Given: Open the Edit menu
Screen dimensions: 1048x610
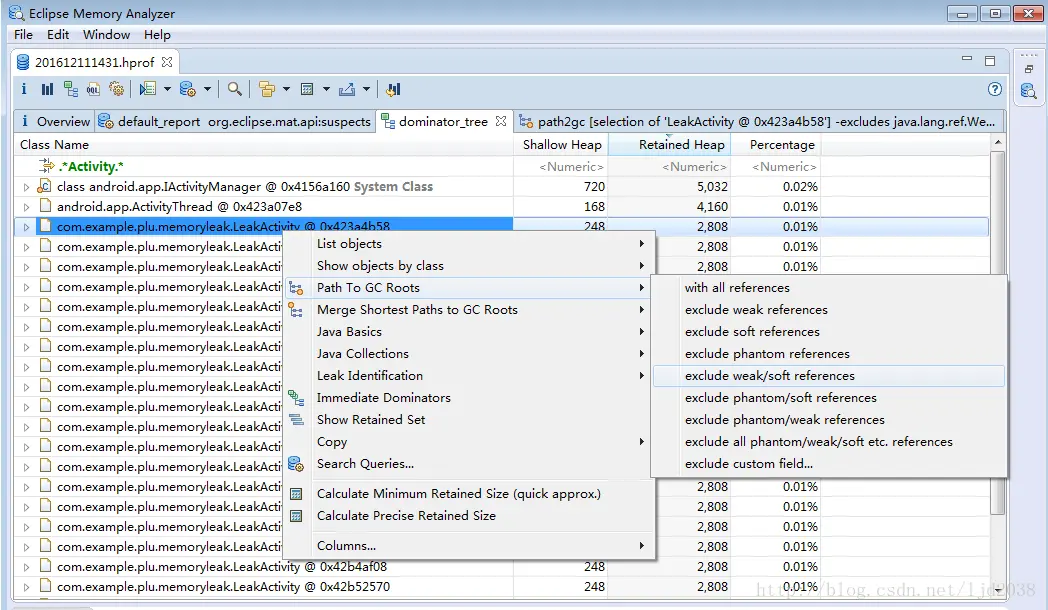Looking at the screenshot, I should pyautogui.click(x=58, y=35).
